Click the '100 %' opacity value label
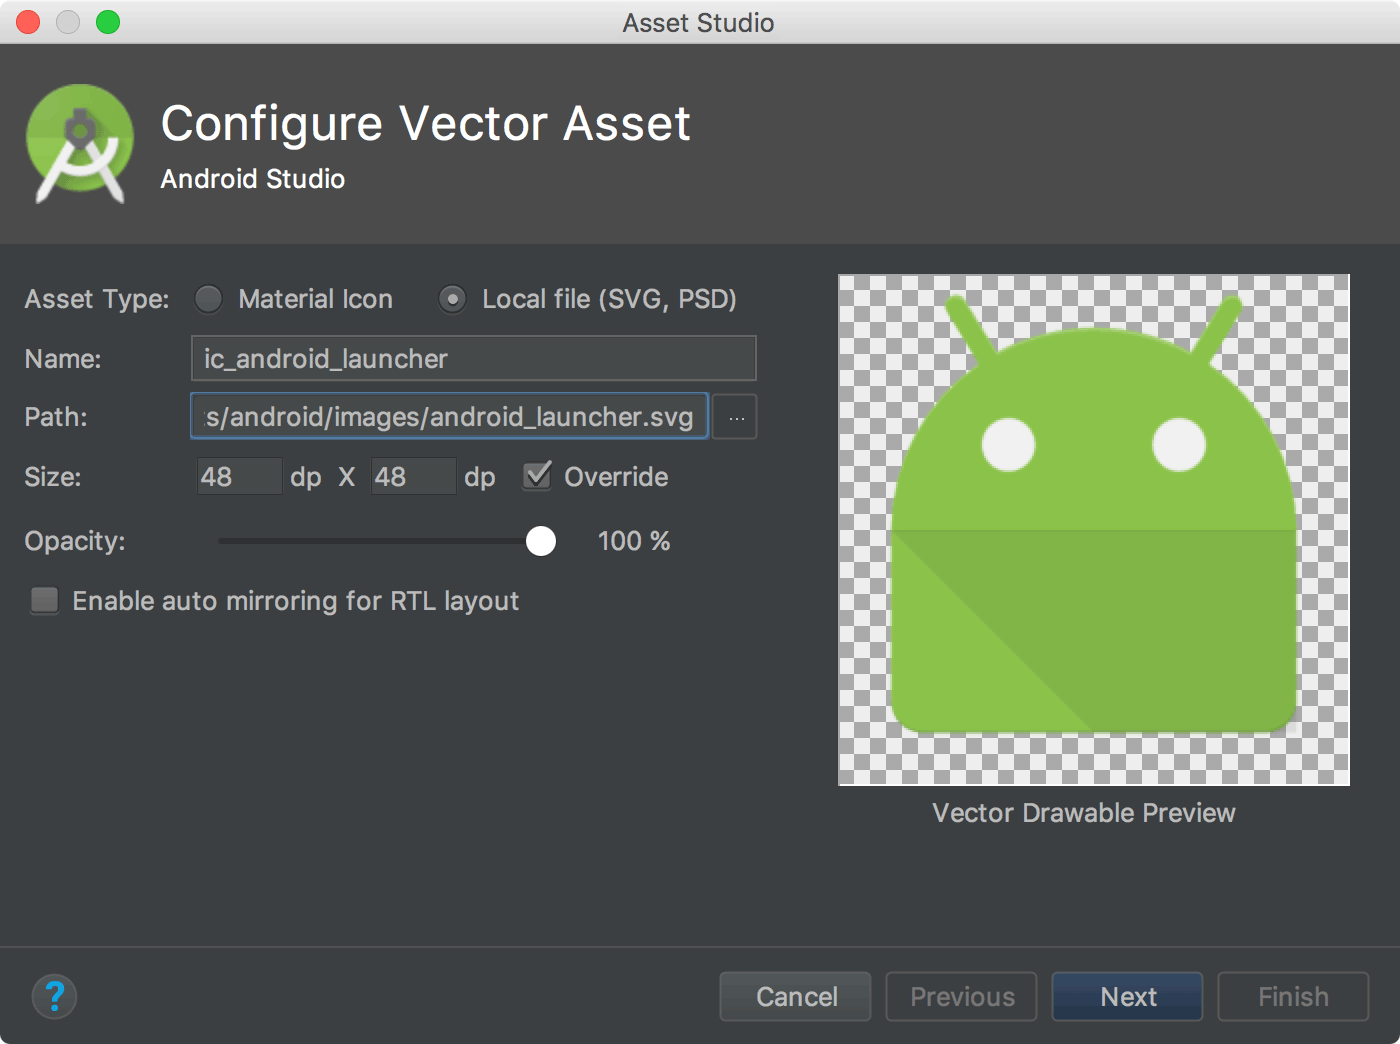The image size is (1400, 1044). click(633, 541)
